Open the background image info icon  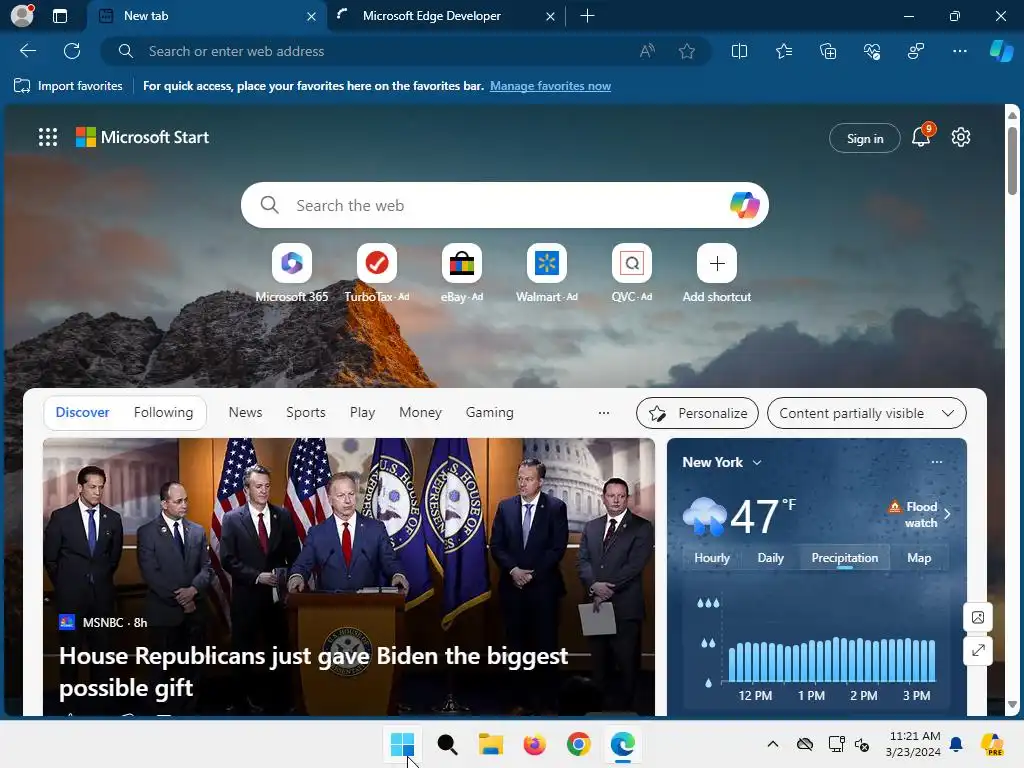coord(978,617)
